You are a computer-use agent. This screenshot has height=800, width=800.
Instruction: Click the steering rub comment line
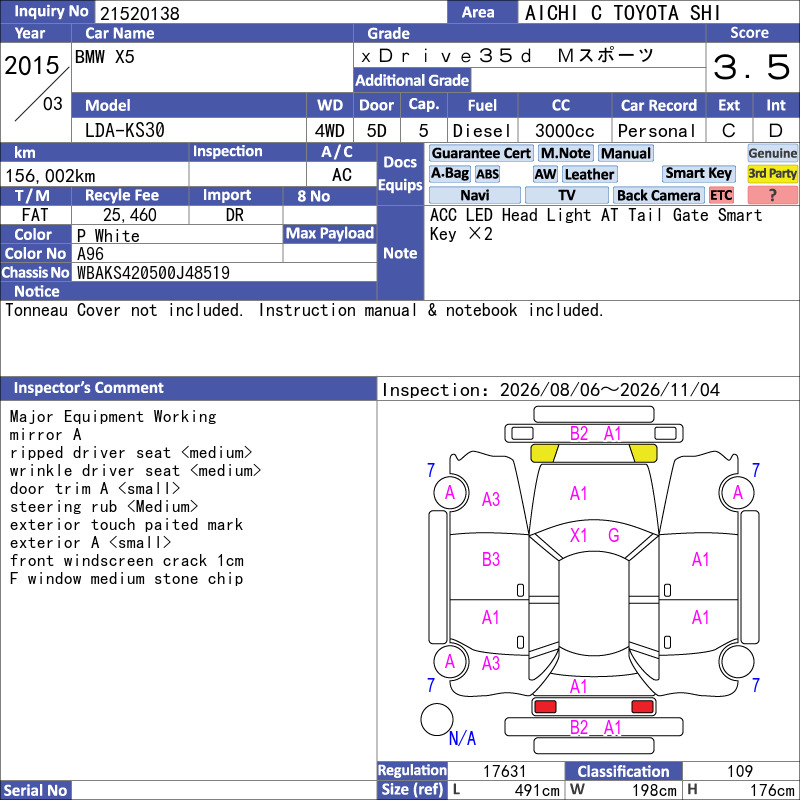click(104, 507)
